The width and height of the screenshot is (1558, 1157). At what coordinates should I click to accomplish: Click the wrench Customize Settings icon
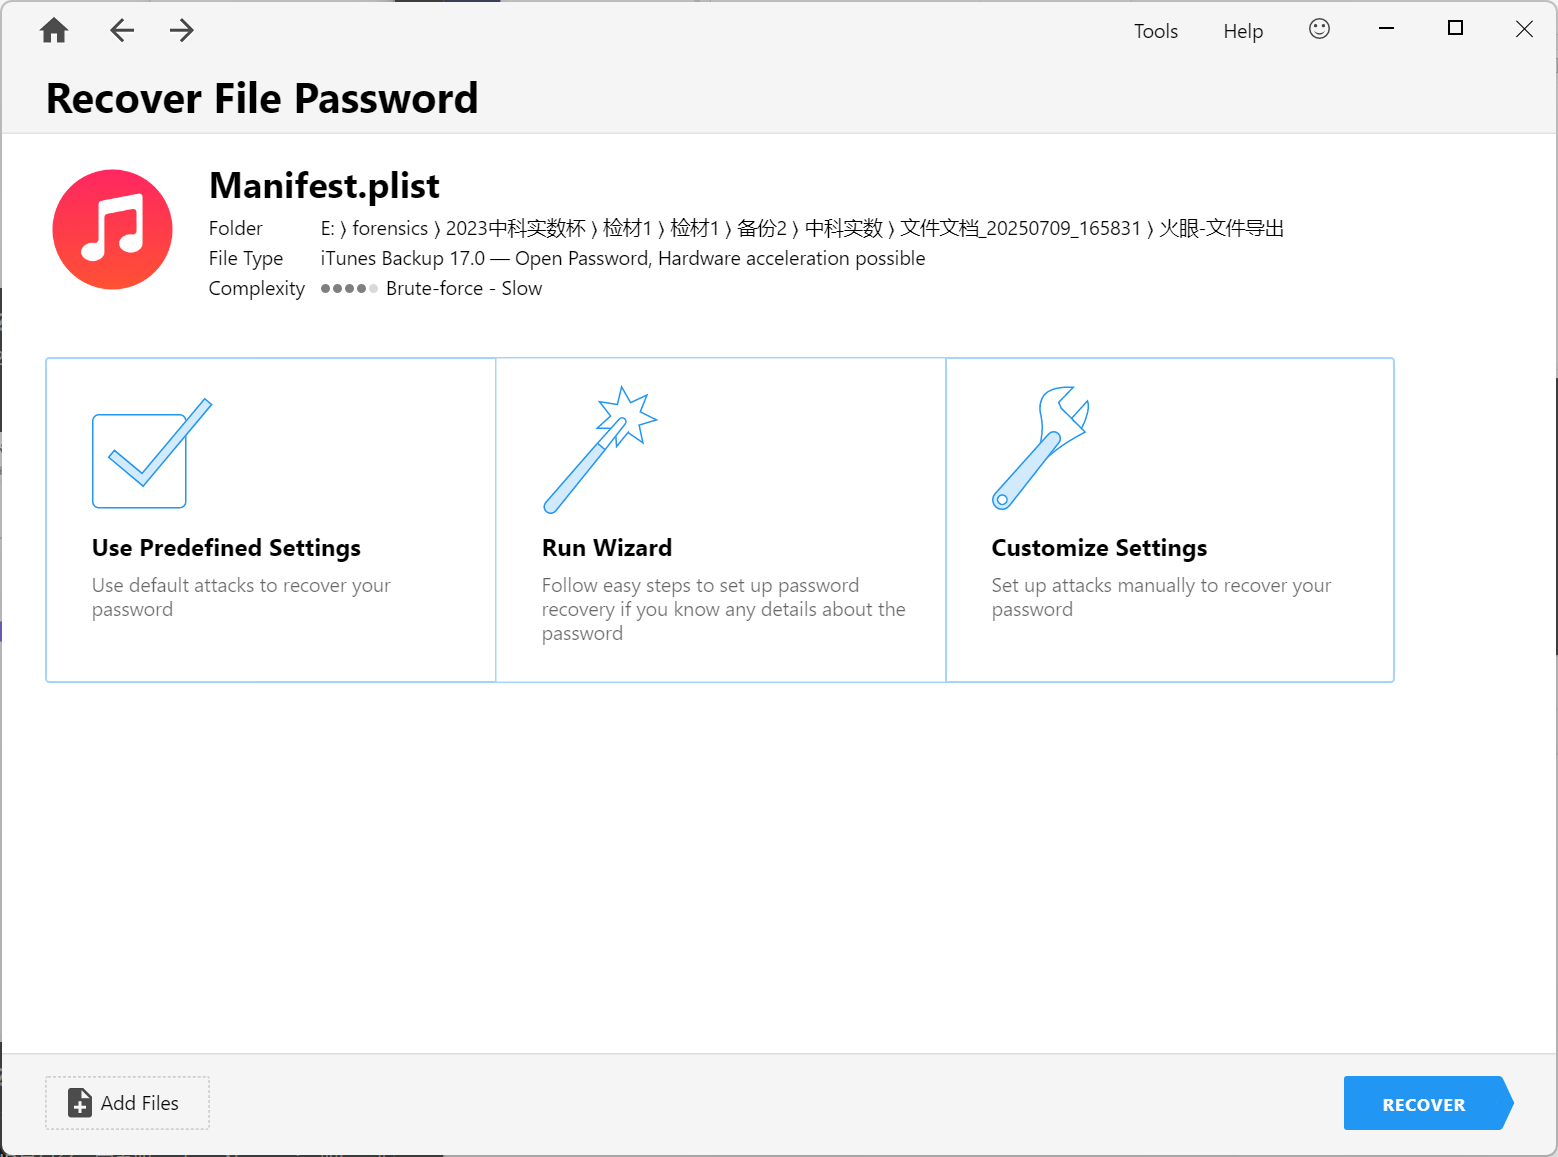pos(1040,448)
